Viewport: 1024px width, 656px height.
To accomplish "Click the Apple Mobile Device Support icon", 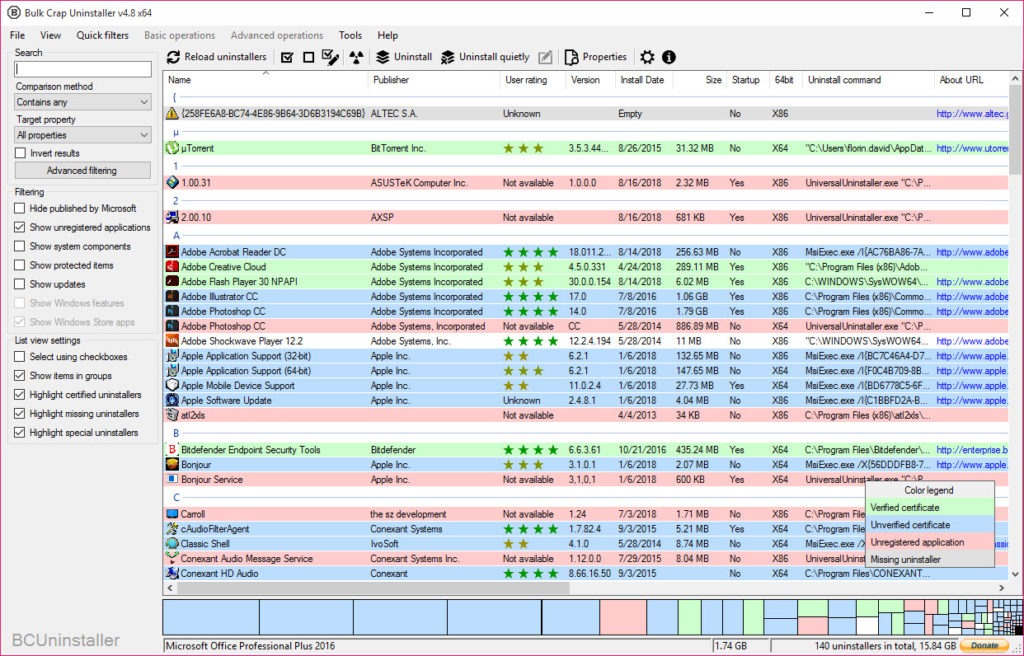I will click(172, 385).
